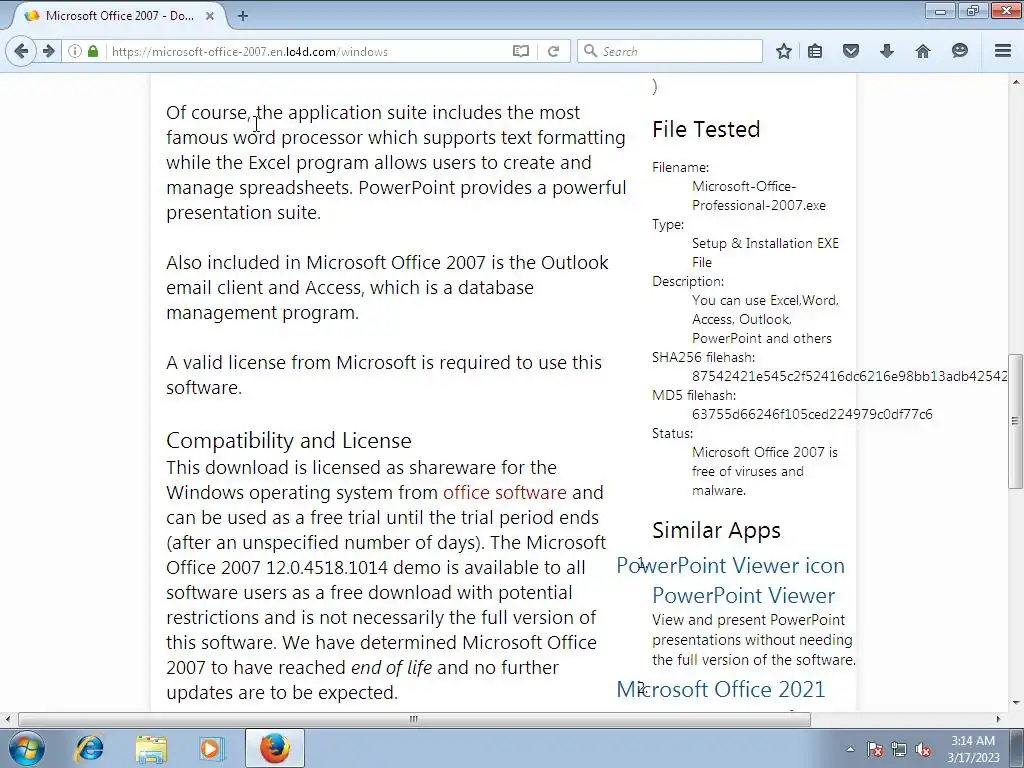Click the scroll down arrow

(1016, 703)
